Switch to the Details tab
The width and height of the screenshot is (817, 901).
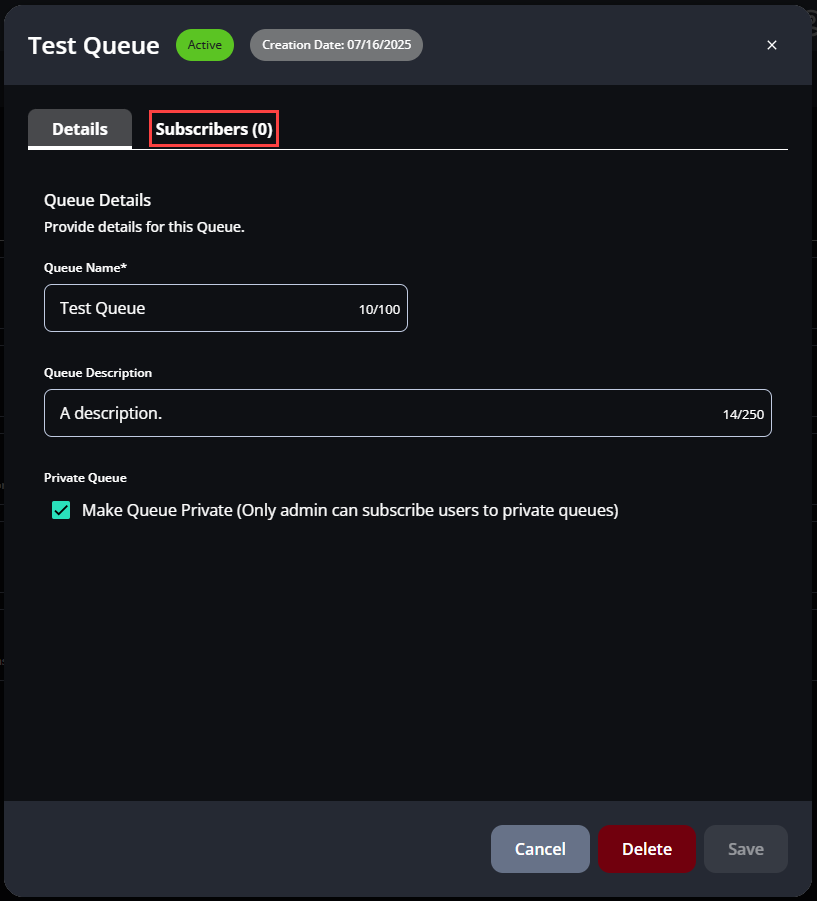pyautogui.click(x=80, y=129)
